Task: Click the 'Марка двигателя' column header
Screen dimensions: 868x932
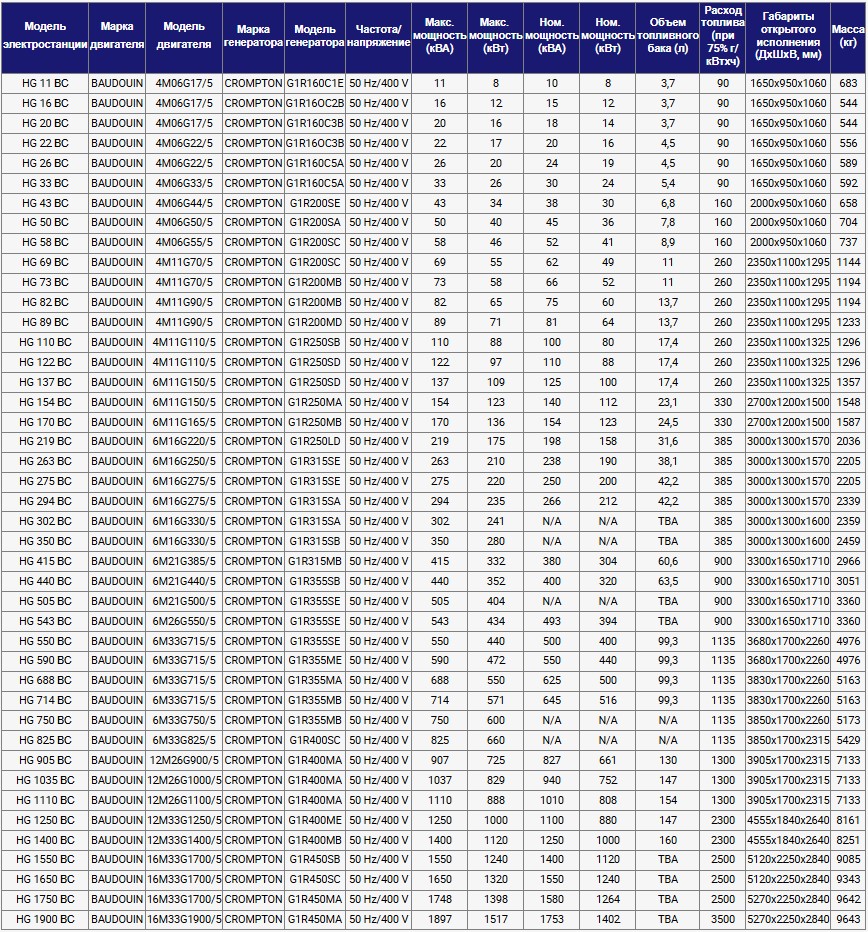Action: (117, 36)
